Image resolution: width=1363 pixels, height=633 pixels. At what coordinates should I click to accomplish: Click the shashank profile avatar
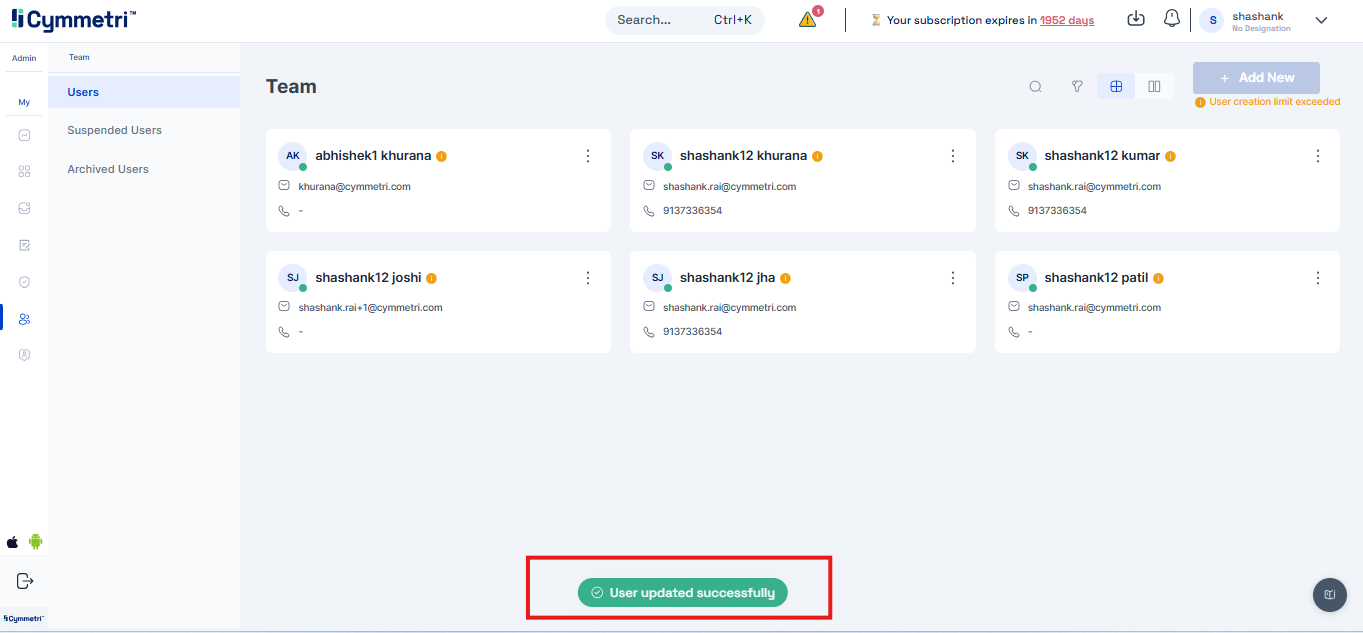1212,20
